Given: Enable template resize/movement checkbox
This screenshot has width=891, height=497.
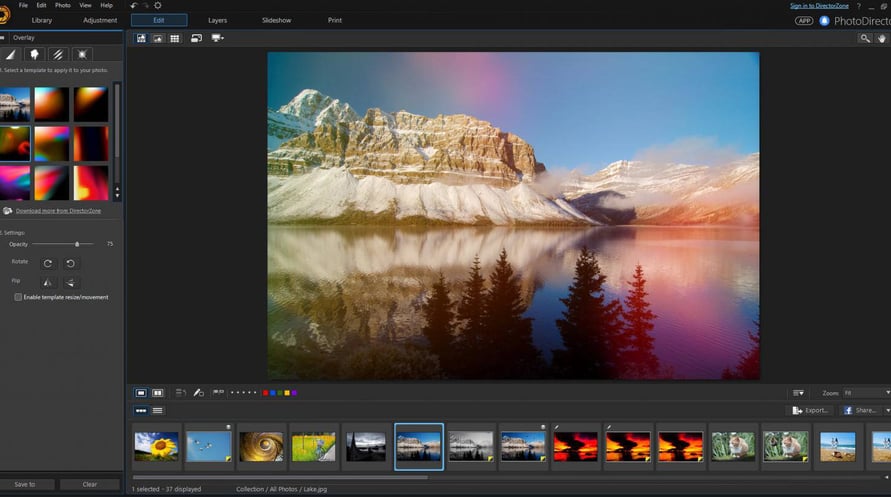Looking at the screenshot, I should 18,297.
